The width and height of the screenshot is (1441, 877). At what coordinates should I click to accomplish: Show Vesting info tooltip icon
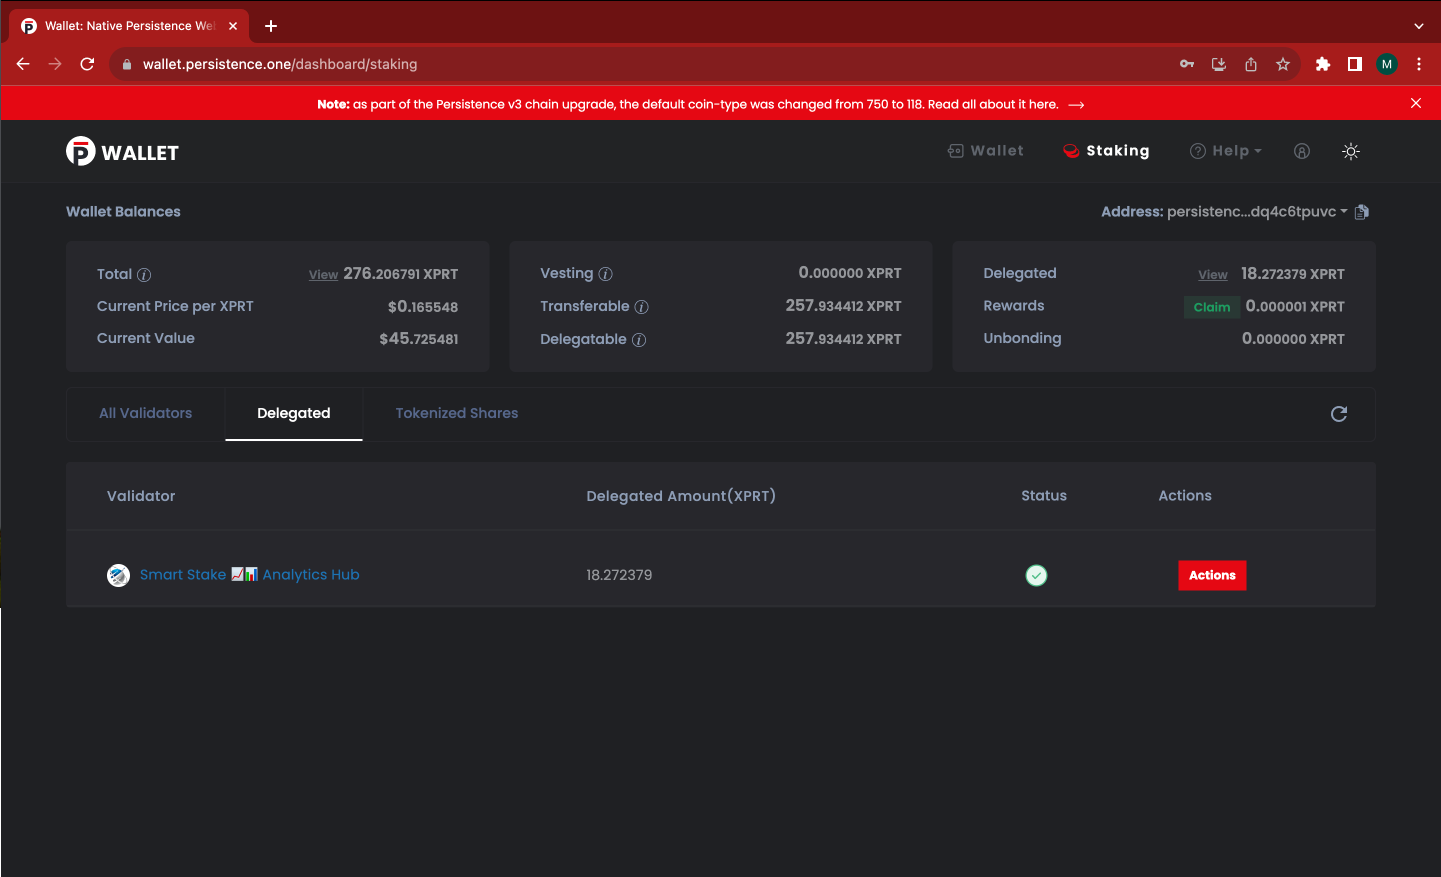coord(605,274)
